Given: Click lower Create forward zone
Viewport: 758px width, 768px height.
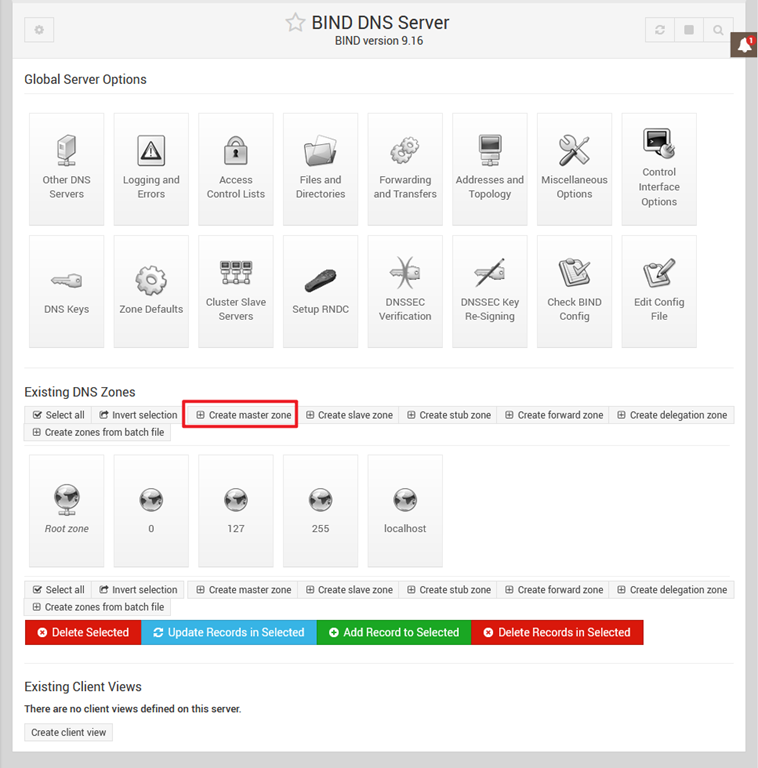Looking at the screenshot, I should pyautogui.click(x=554, y=590).
